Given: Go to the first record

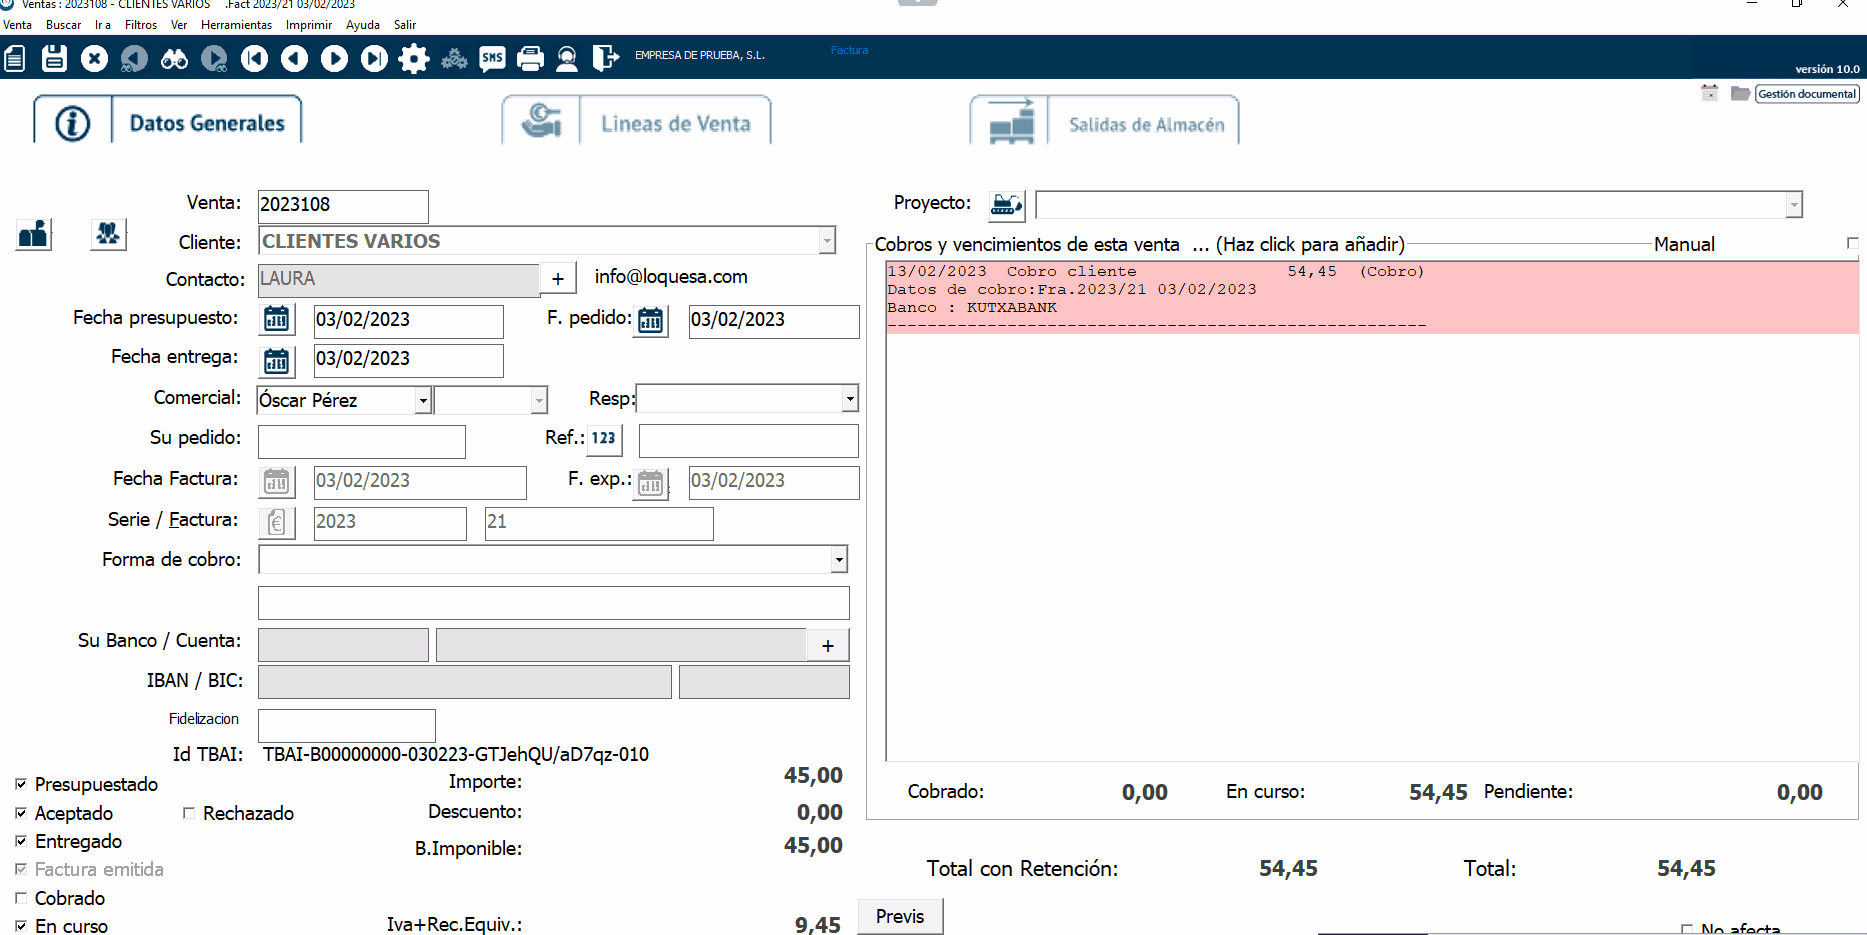Looking at the screenshot, I should (254, 59).
